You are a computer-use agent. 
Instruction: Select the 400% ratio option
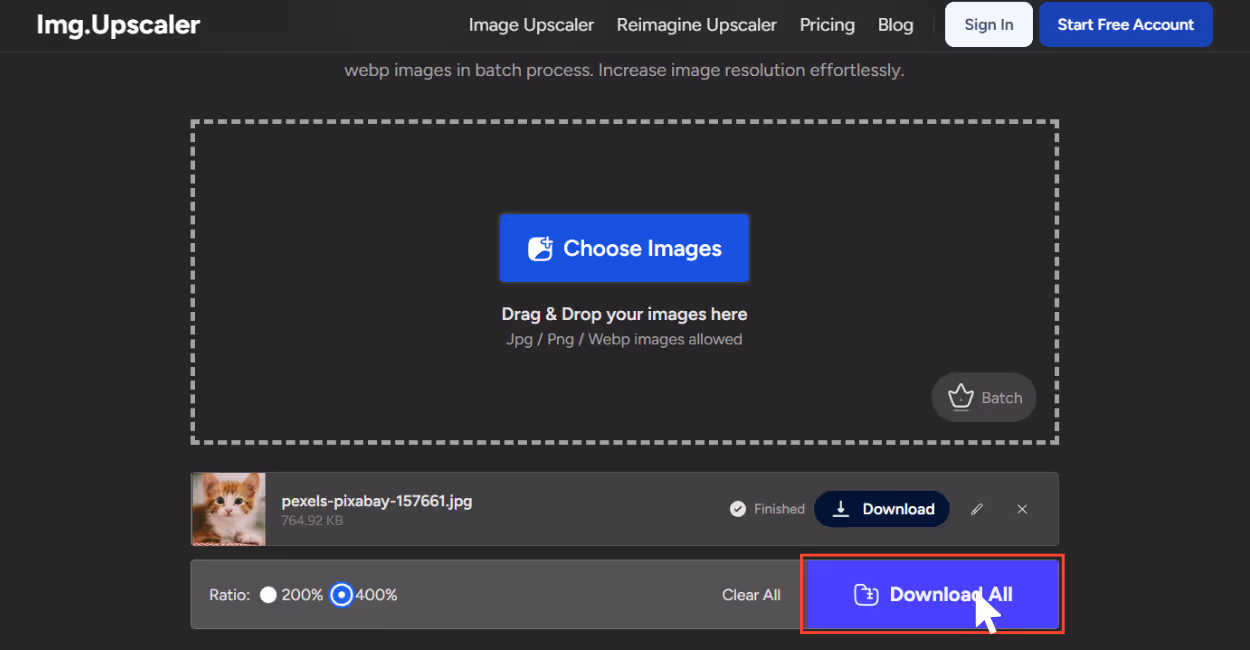[x=342, y=595]
